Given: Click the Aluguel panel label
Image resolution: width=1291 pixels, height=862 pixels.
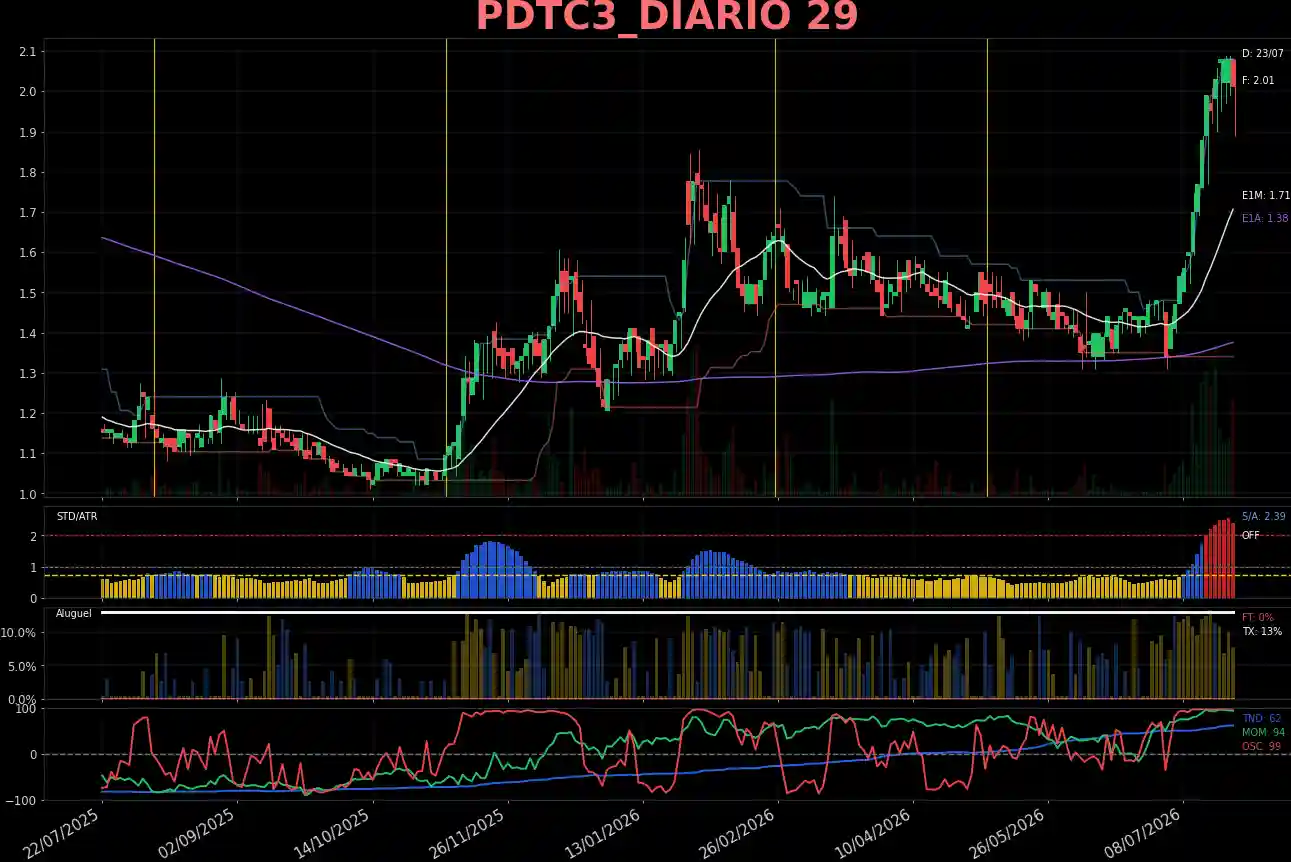Looking at the screenshot, I should (x=73, y=613).
